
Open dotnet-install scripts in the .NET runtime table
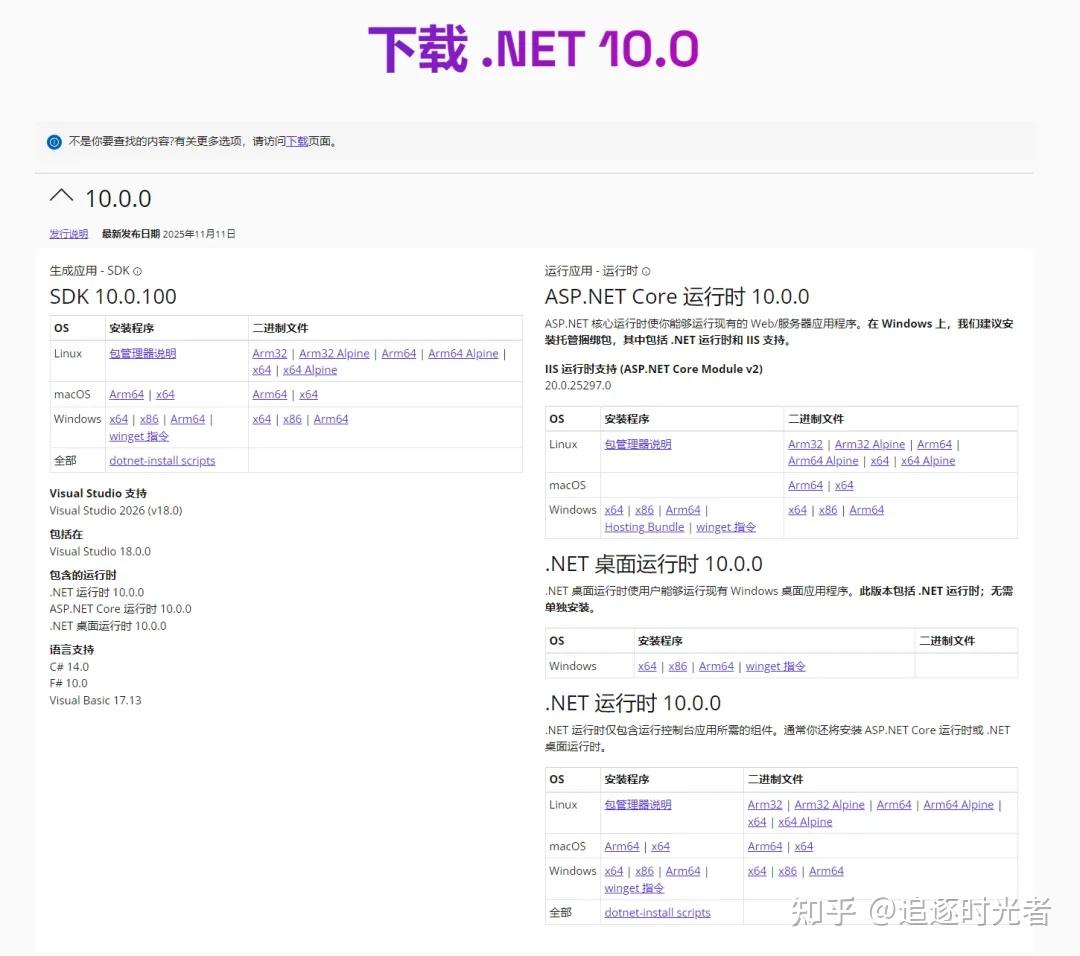(656, 912)
